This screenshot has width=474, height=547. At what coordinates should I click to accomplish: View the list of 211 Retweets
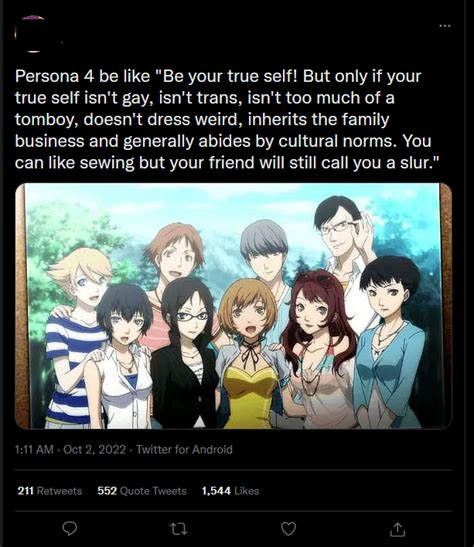click(x=50, y=491)
